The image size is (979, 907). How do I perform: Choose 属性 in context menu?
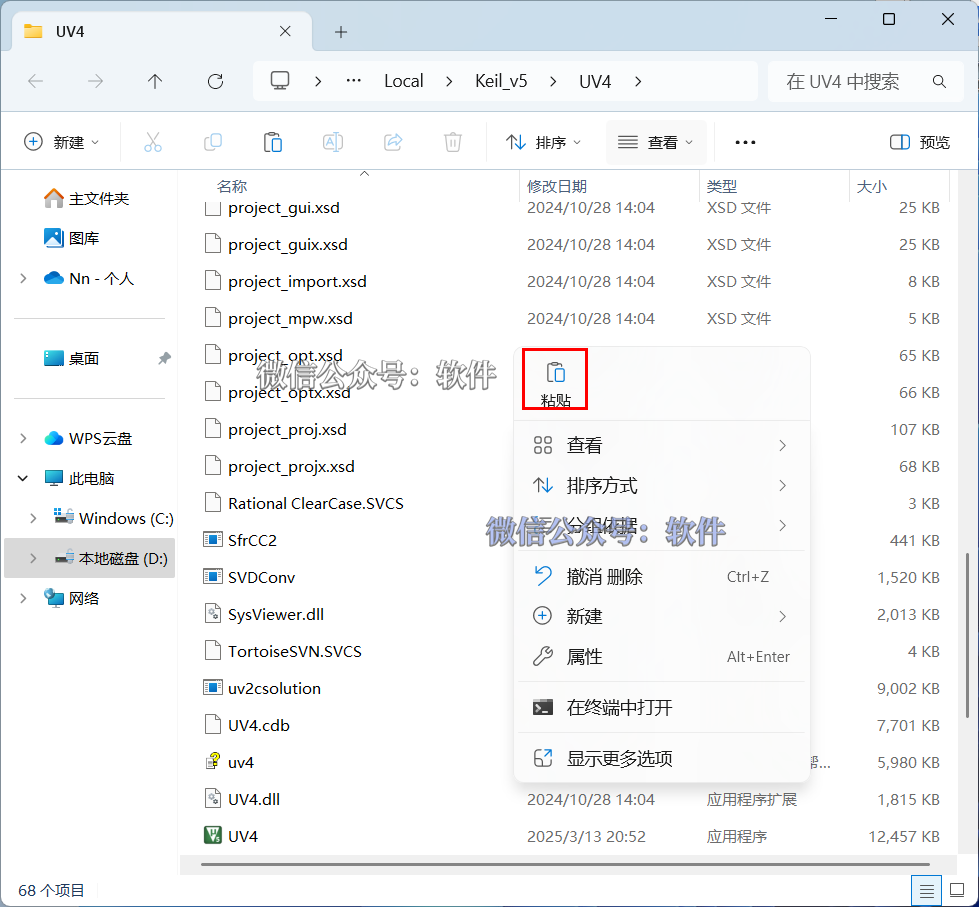(661, 656)
